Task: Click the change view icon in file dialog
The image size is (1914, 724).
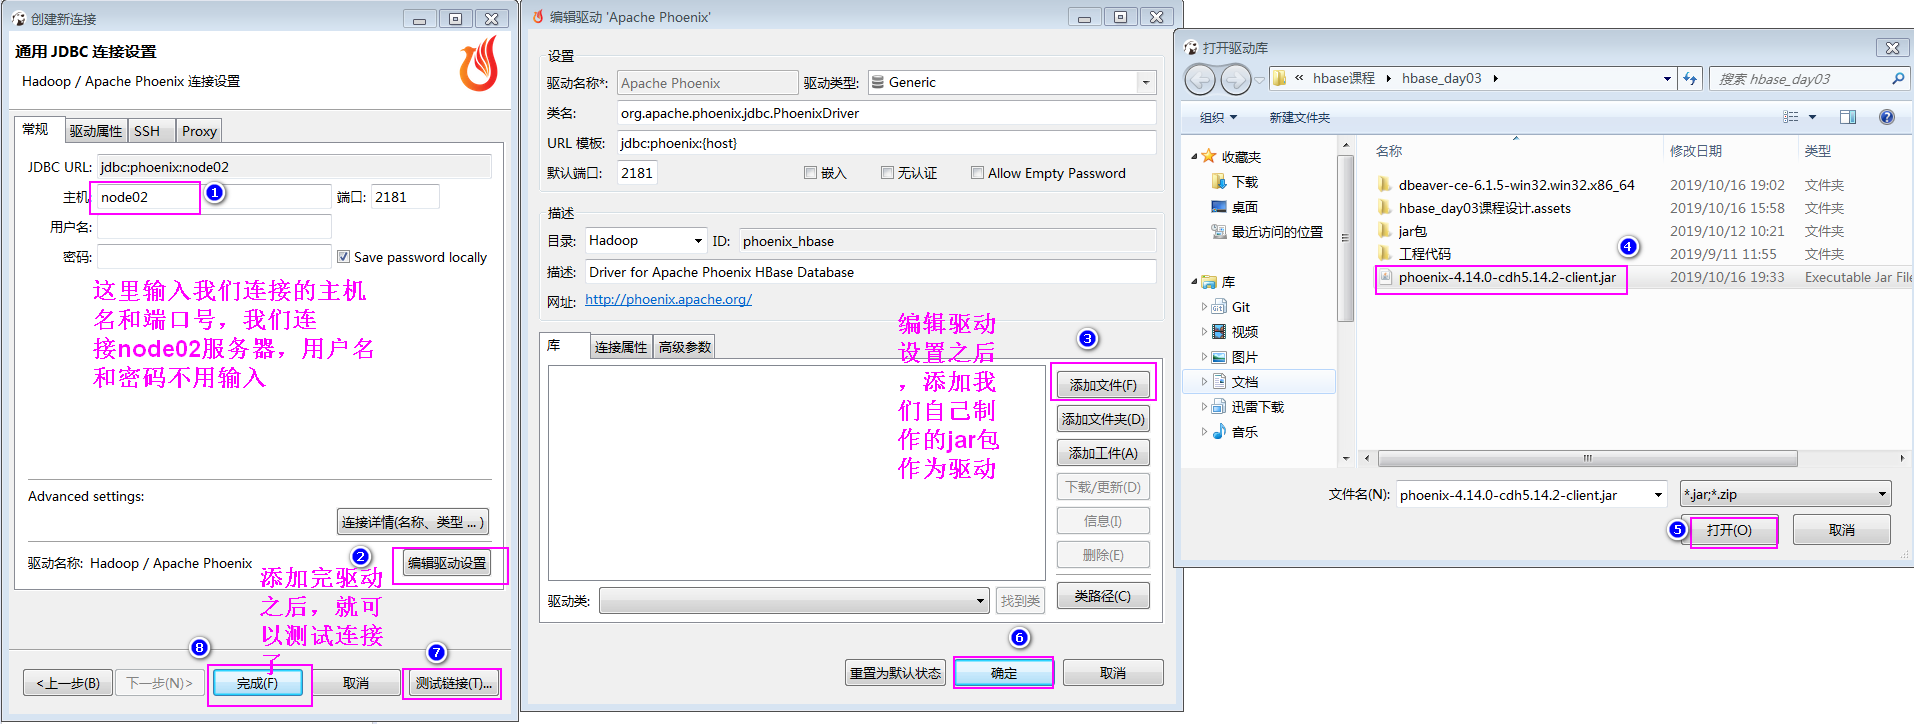Action: coord(1790,117)
